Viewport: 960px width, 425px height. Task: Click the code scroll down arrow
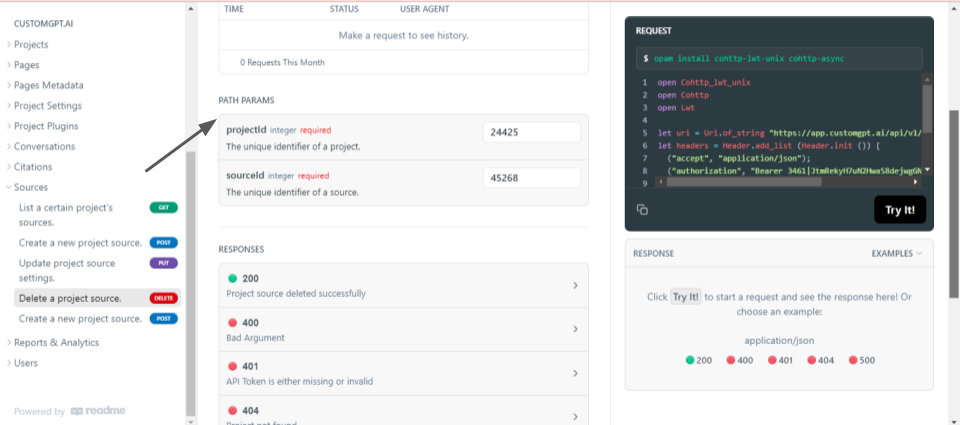(927, 170)
